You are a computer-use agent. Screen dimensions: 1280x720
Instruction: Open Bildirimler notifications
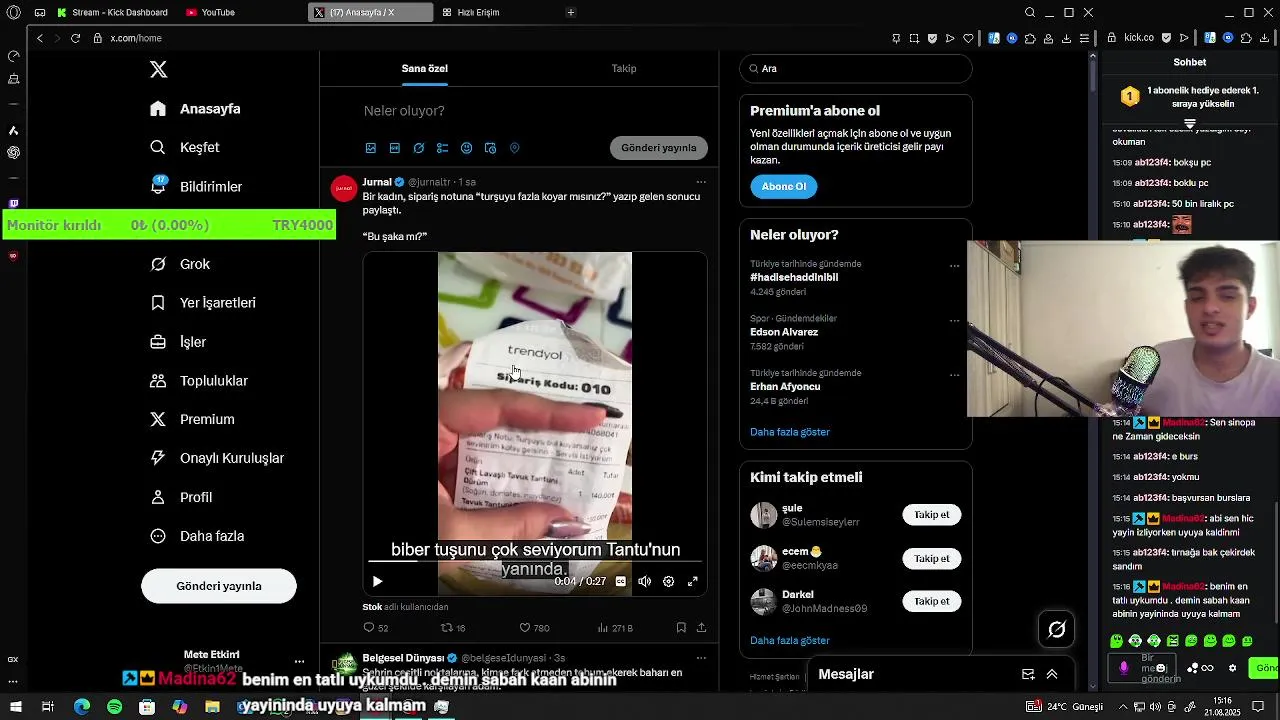(196, 186)
